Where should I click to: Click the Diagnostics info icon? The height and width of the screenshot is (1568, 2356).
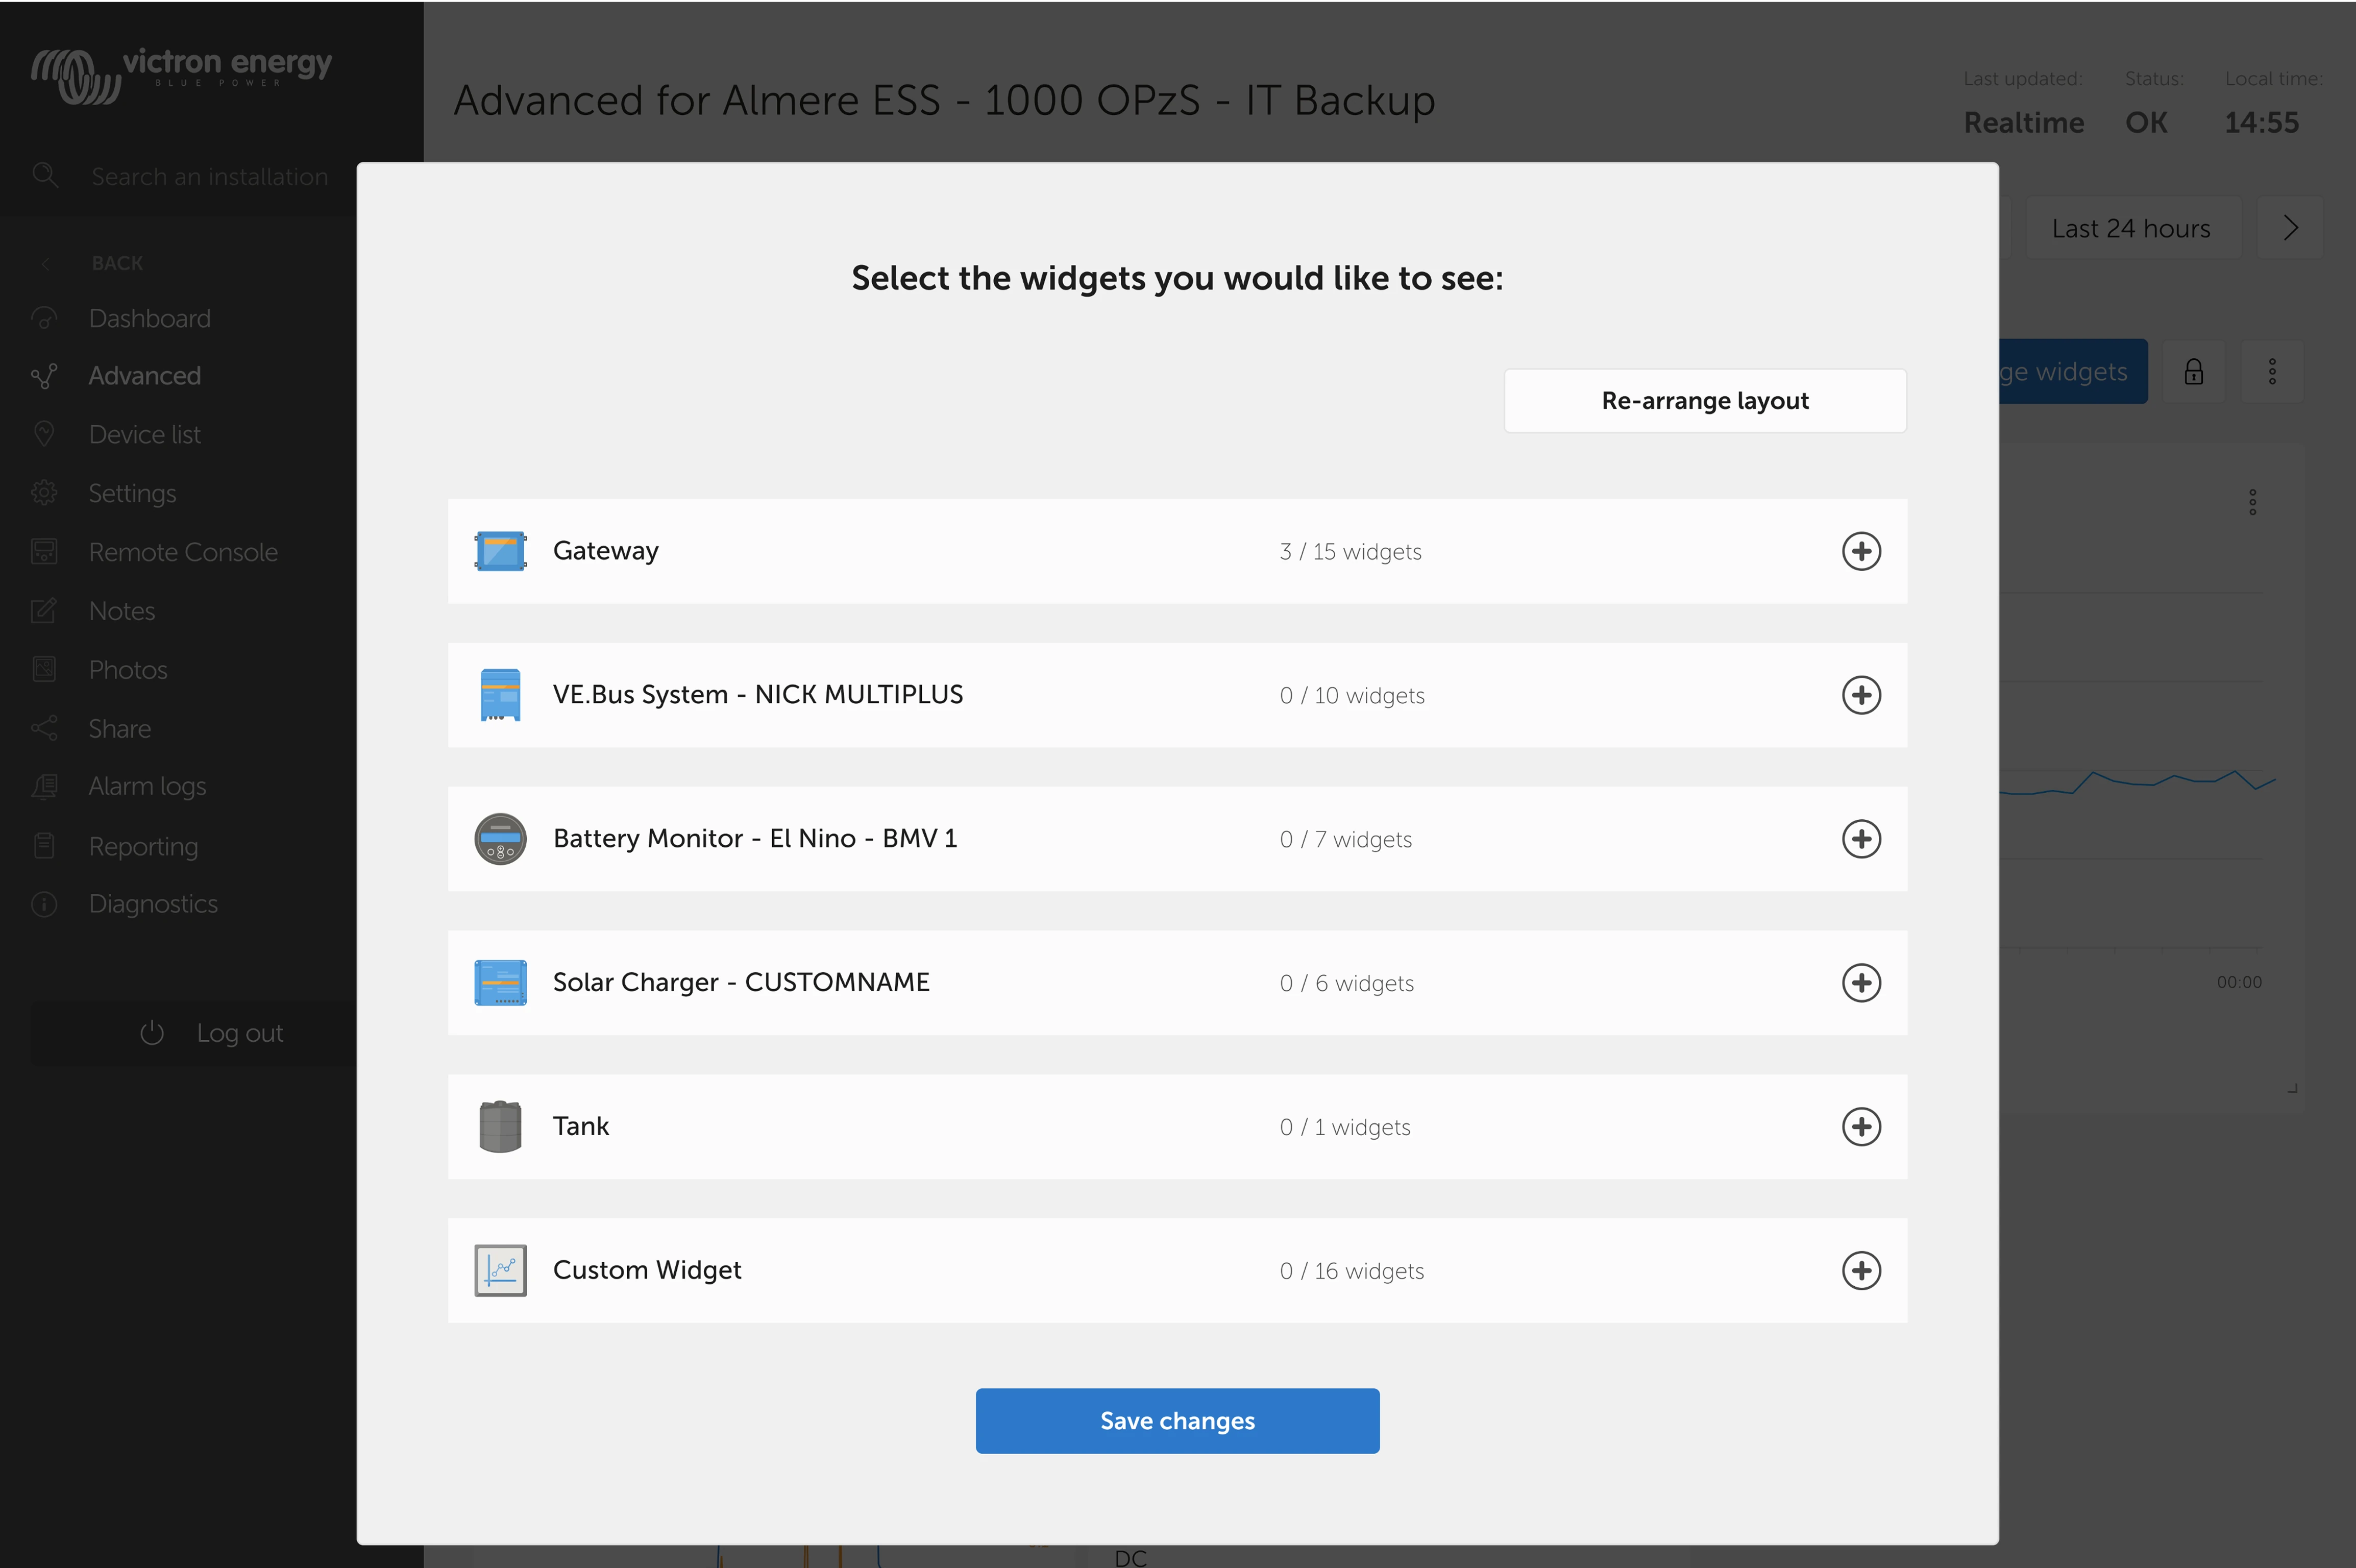[44, 904]
